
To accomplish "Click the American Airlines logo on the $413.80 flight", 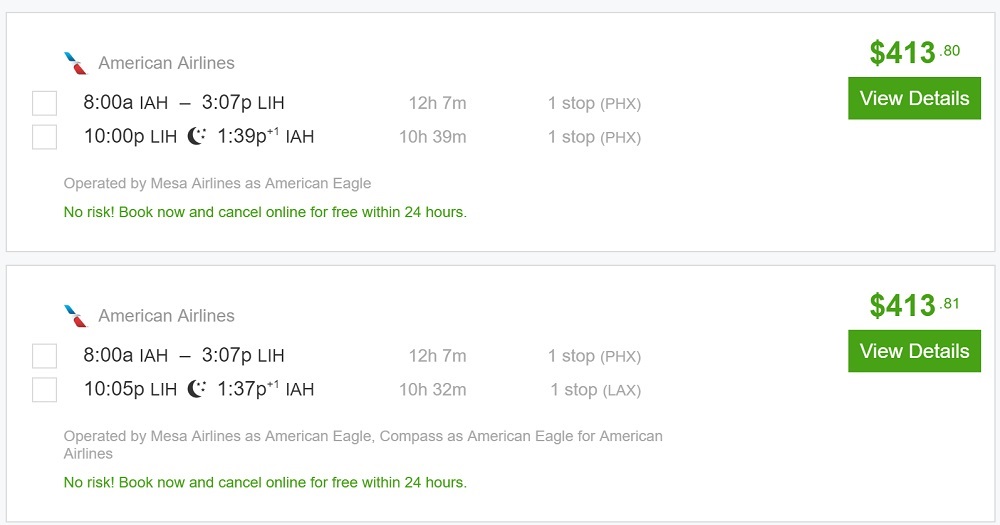I will 76,63.
